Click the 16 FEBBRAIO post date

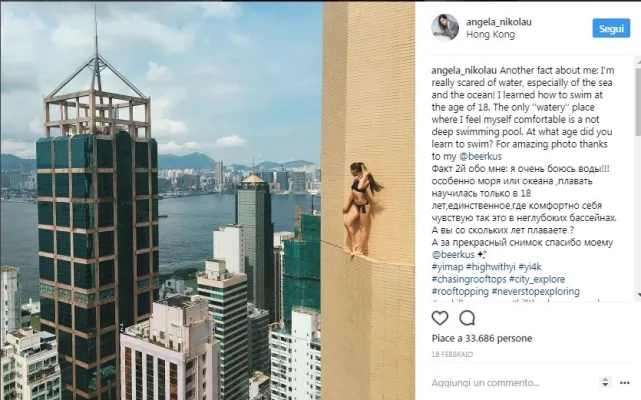coord(452,354)
